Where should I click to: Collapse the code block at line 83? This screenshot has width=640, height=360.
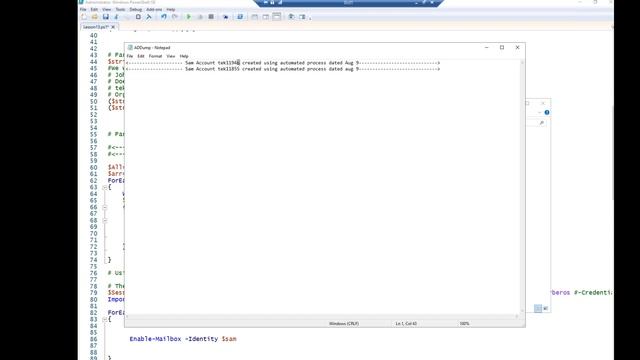(x=104, y=320)
